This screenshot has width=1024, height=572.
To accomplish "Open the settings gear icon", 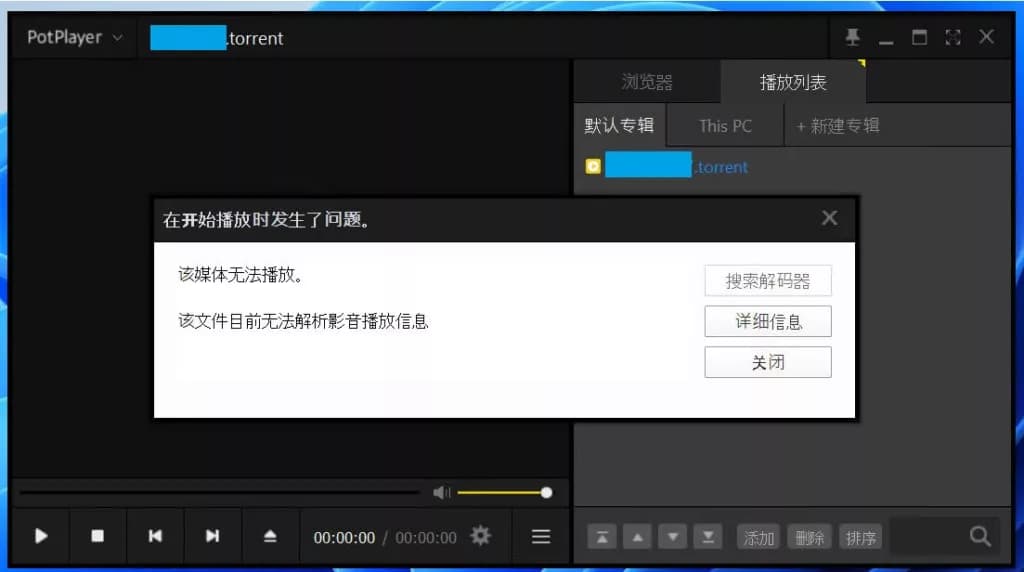I will coord(481,536).
